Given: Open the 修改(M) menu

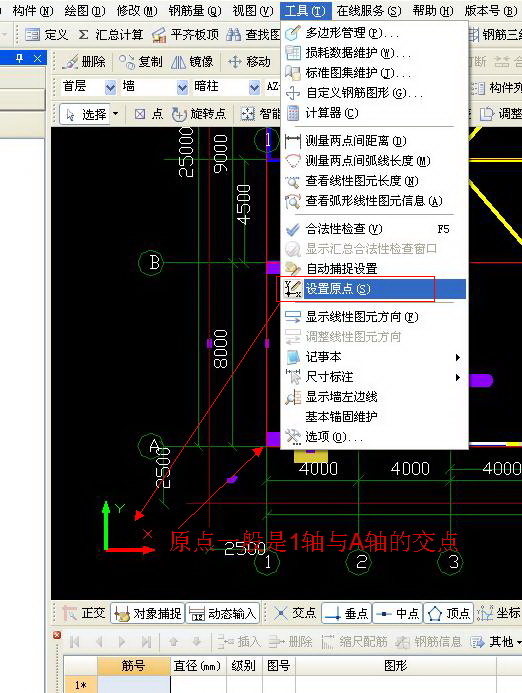Looking at the screenshot, I should [137, 10].
